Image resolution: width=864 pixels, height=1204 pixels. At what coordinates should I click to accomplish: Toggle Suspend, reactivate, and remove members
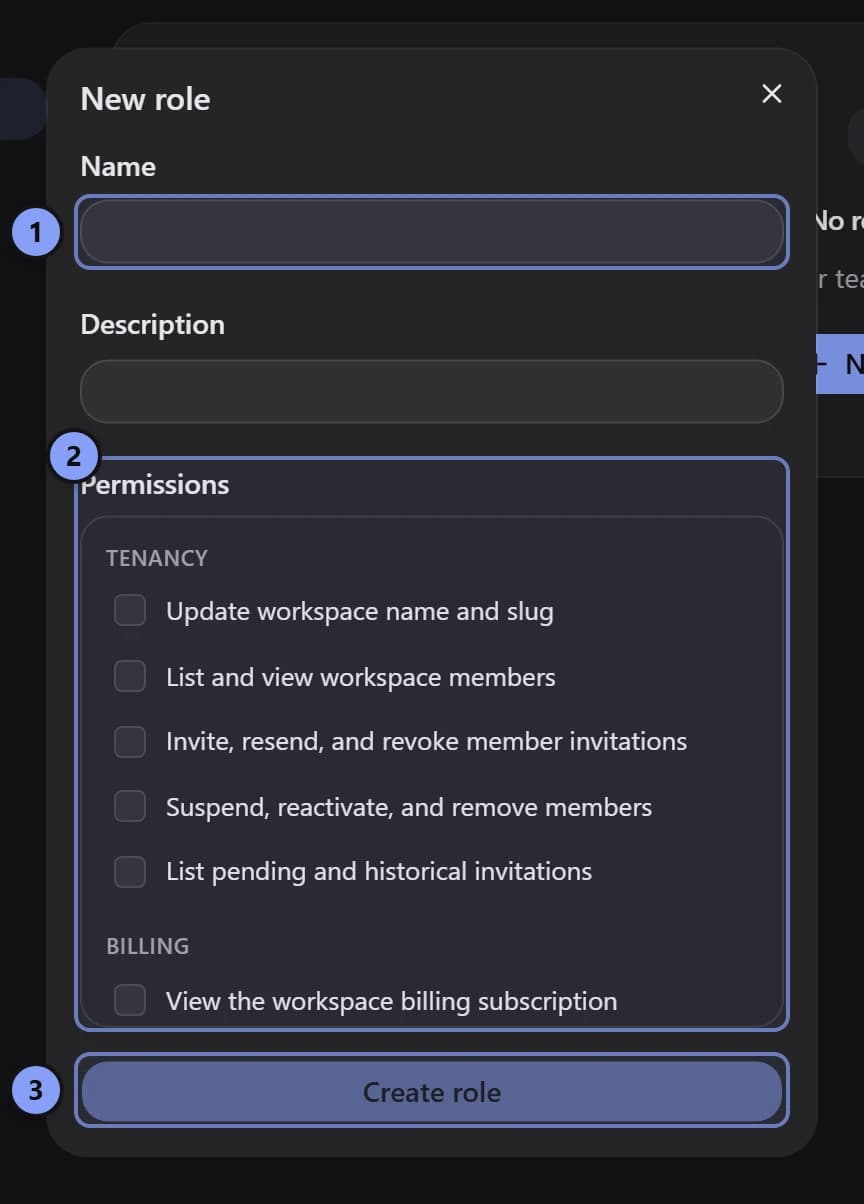[x=130, y=806]
